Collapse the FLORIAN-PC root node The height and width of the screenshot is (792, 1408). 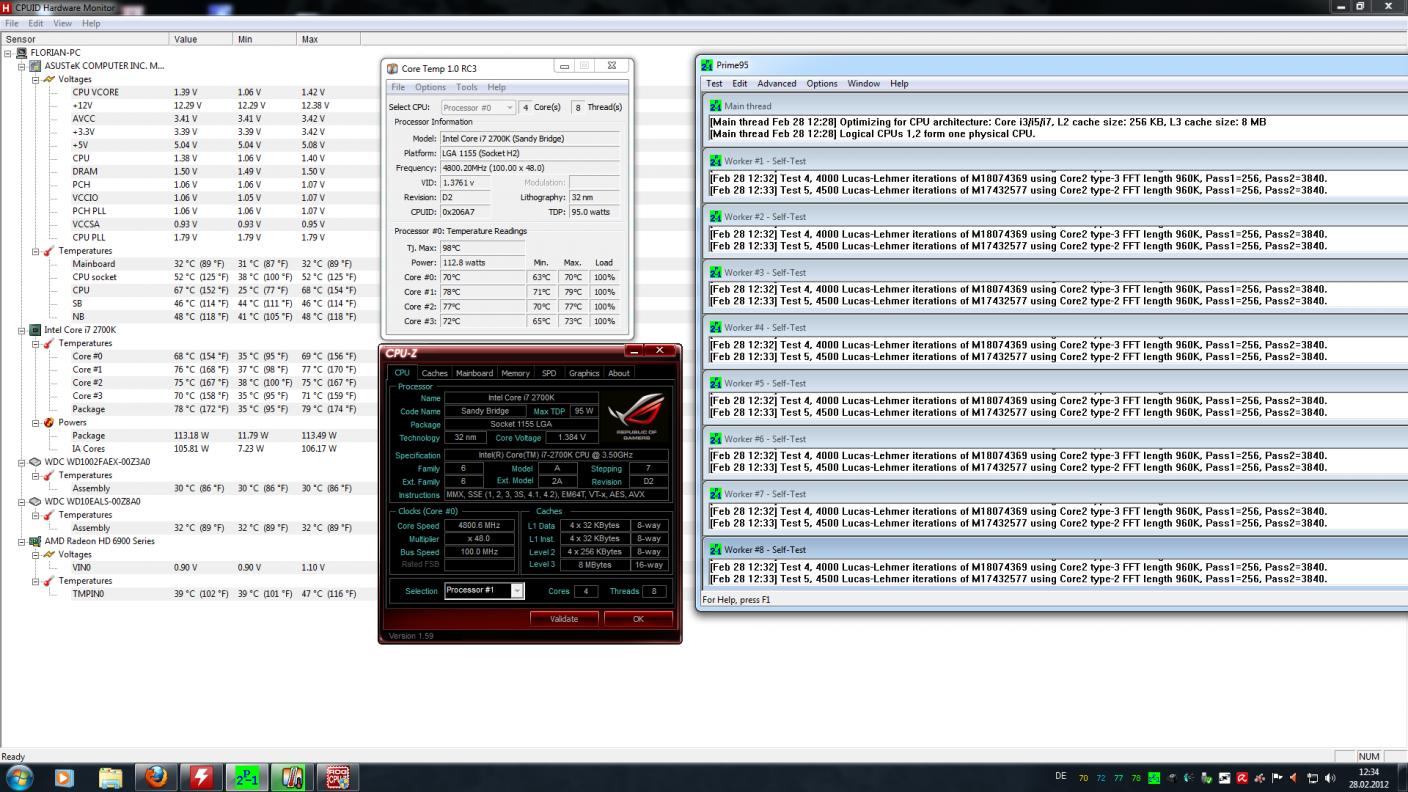coord(8,53)
